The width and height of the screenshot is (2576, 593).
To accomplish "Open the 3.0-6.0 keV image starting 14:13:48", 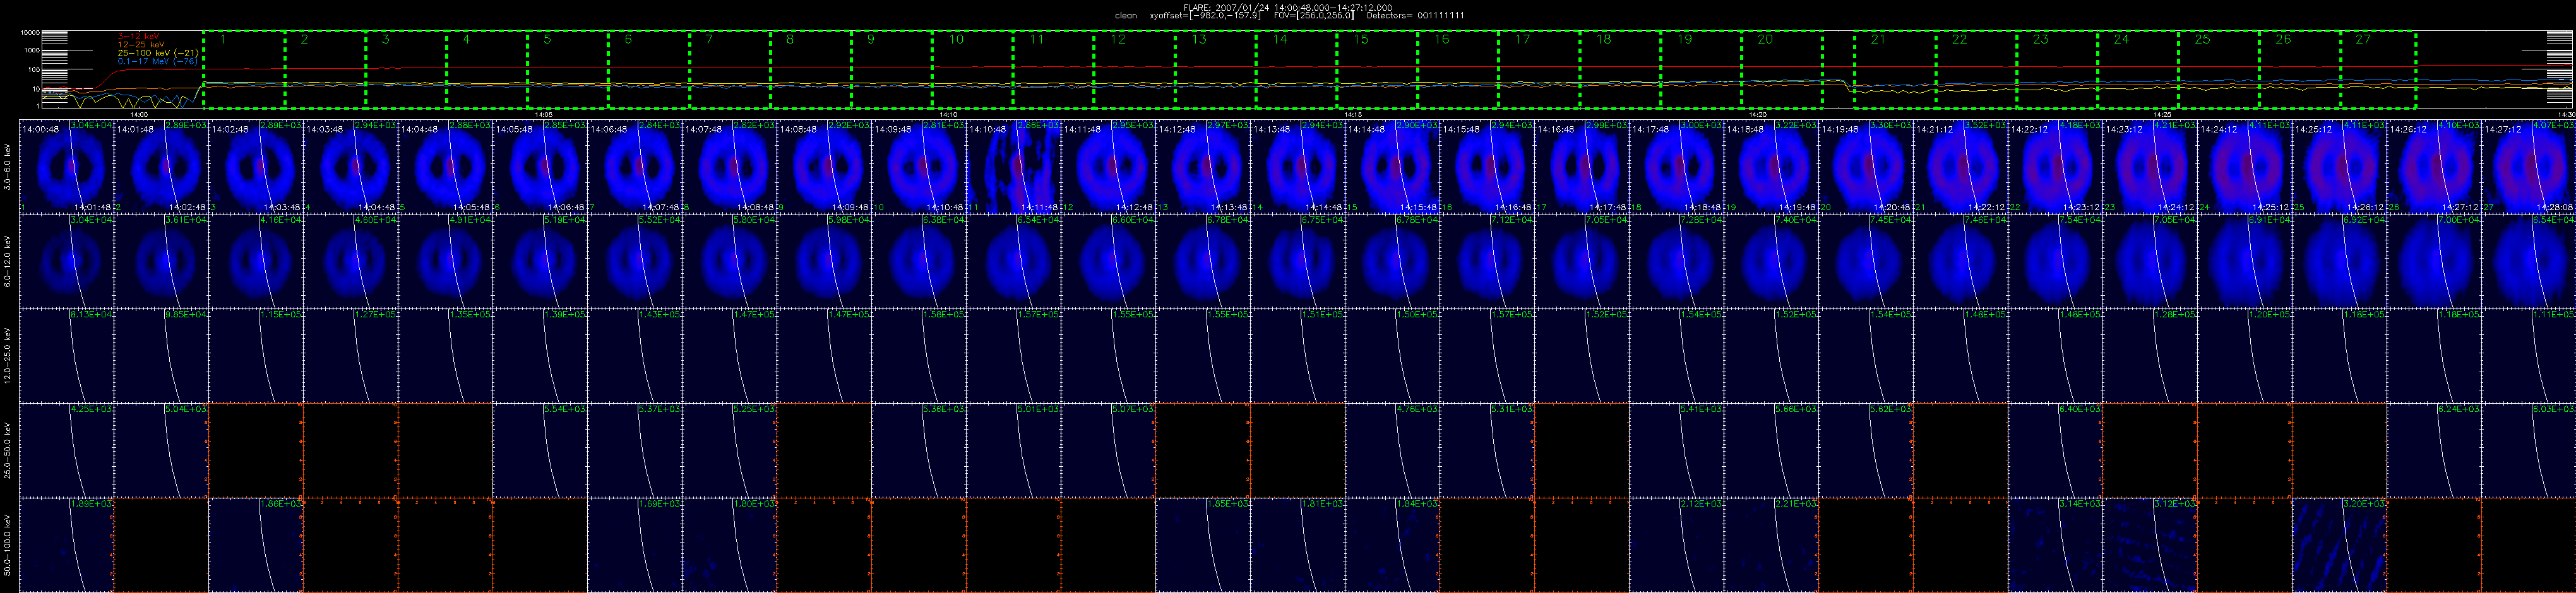I will (1297, 167).
